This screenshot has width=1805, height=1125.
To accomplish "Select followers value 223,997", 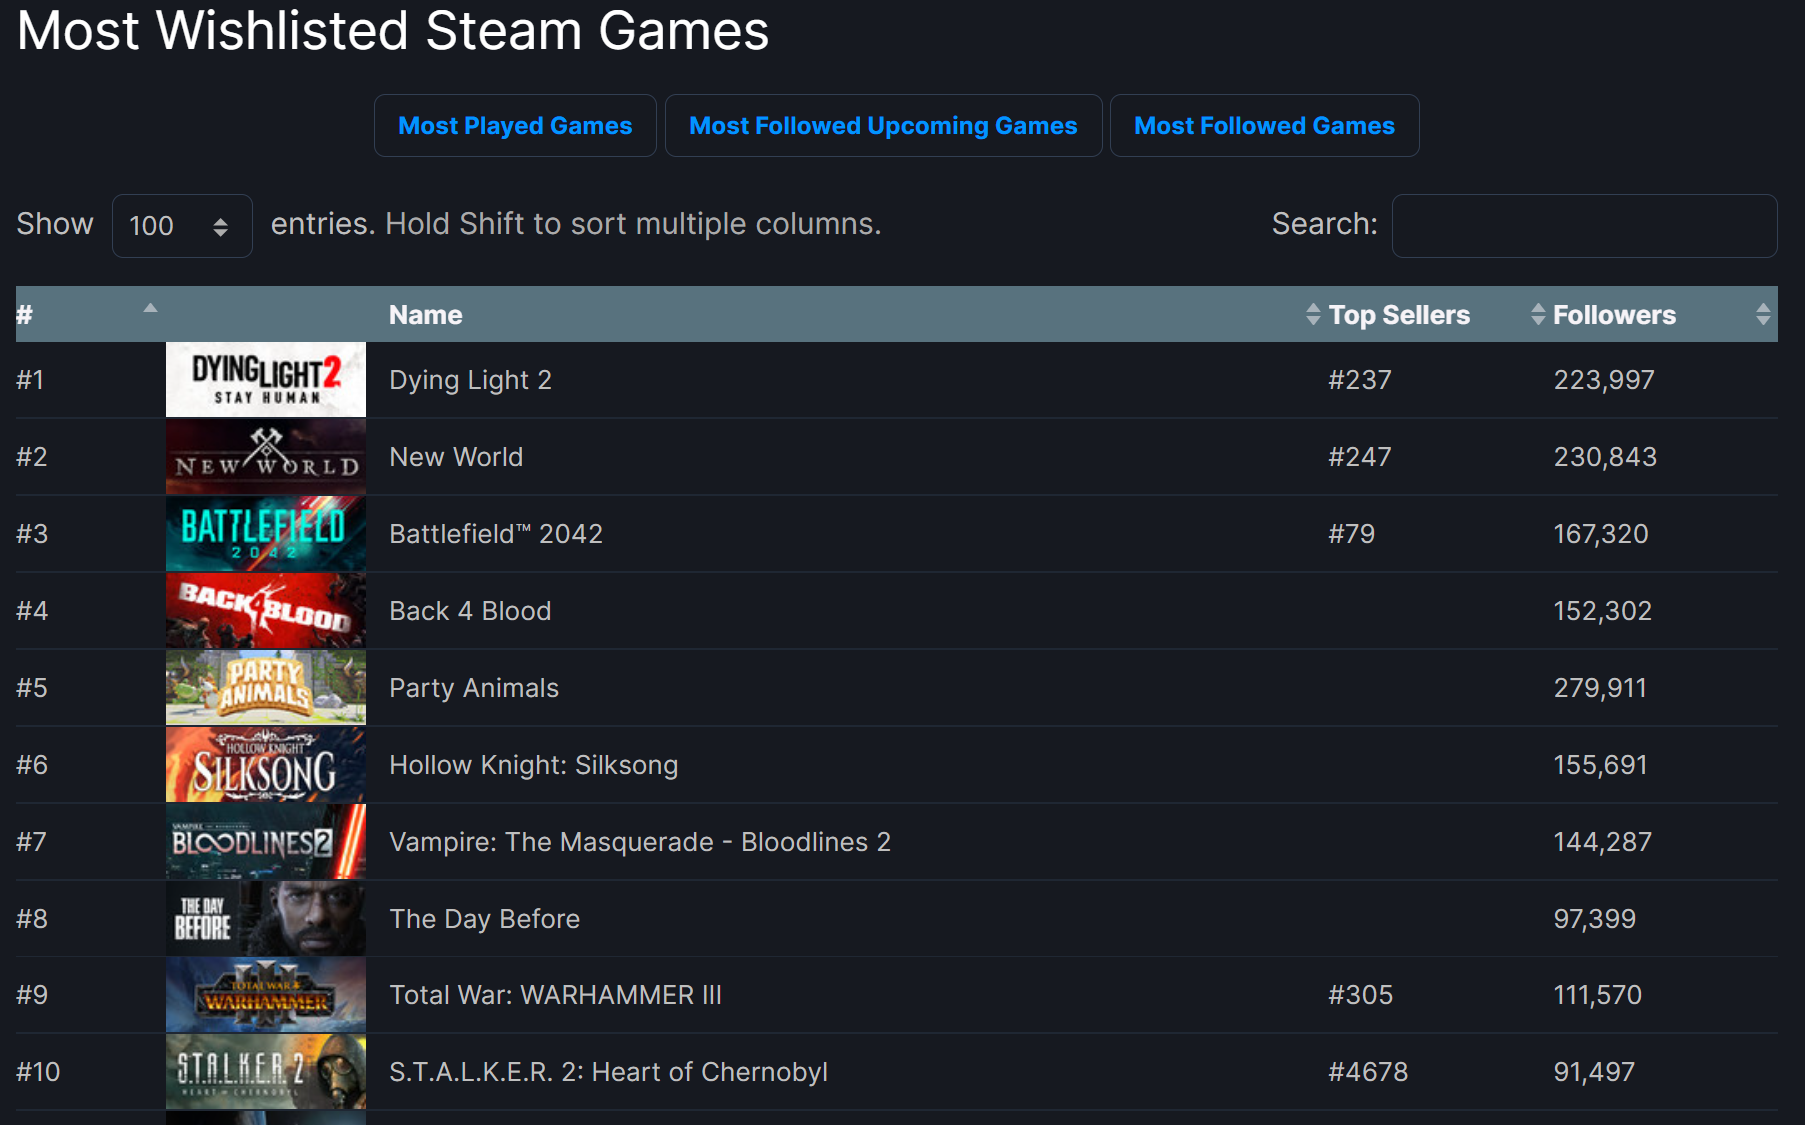I will [1604, 380].
